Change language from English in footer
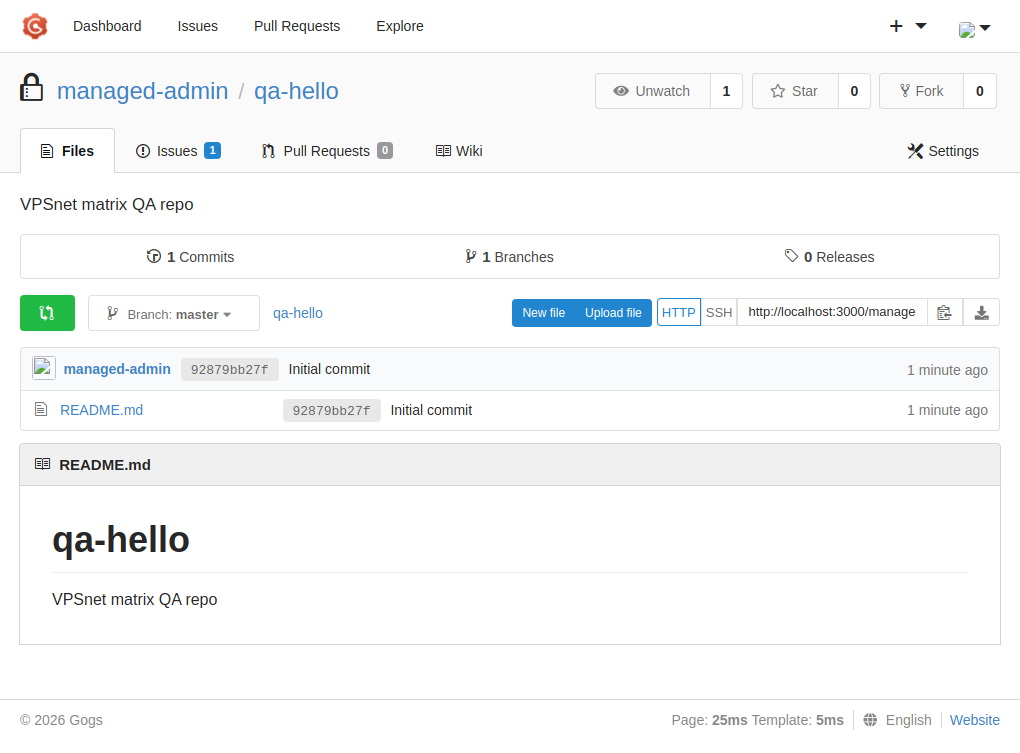Screen dimensions: 1020x753 (908, 720)
